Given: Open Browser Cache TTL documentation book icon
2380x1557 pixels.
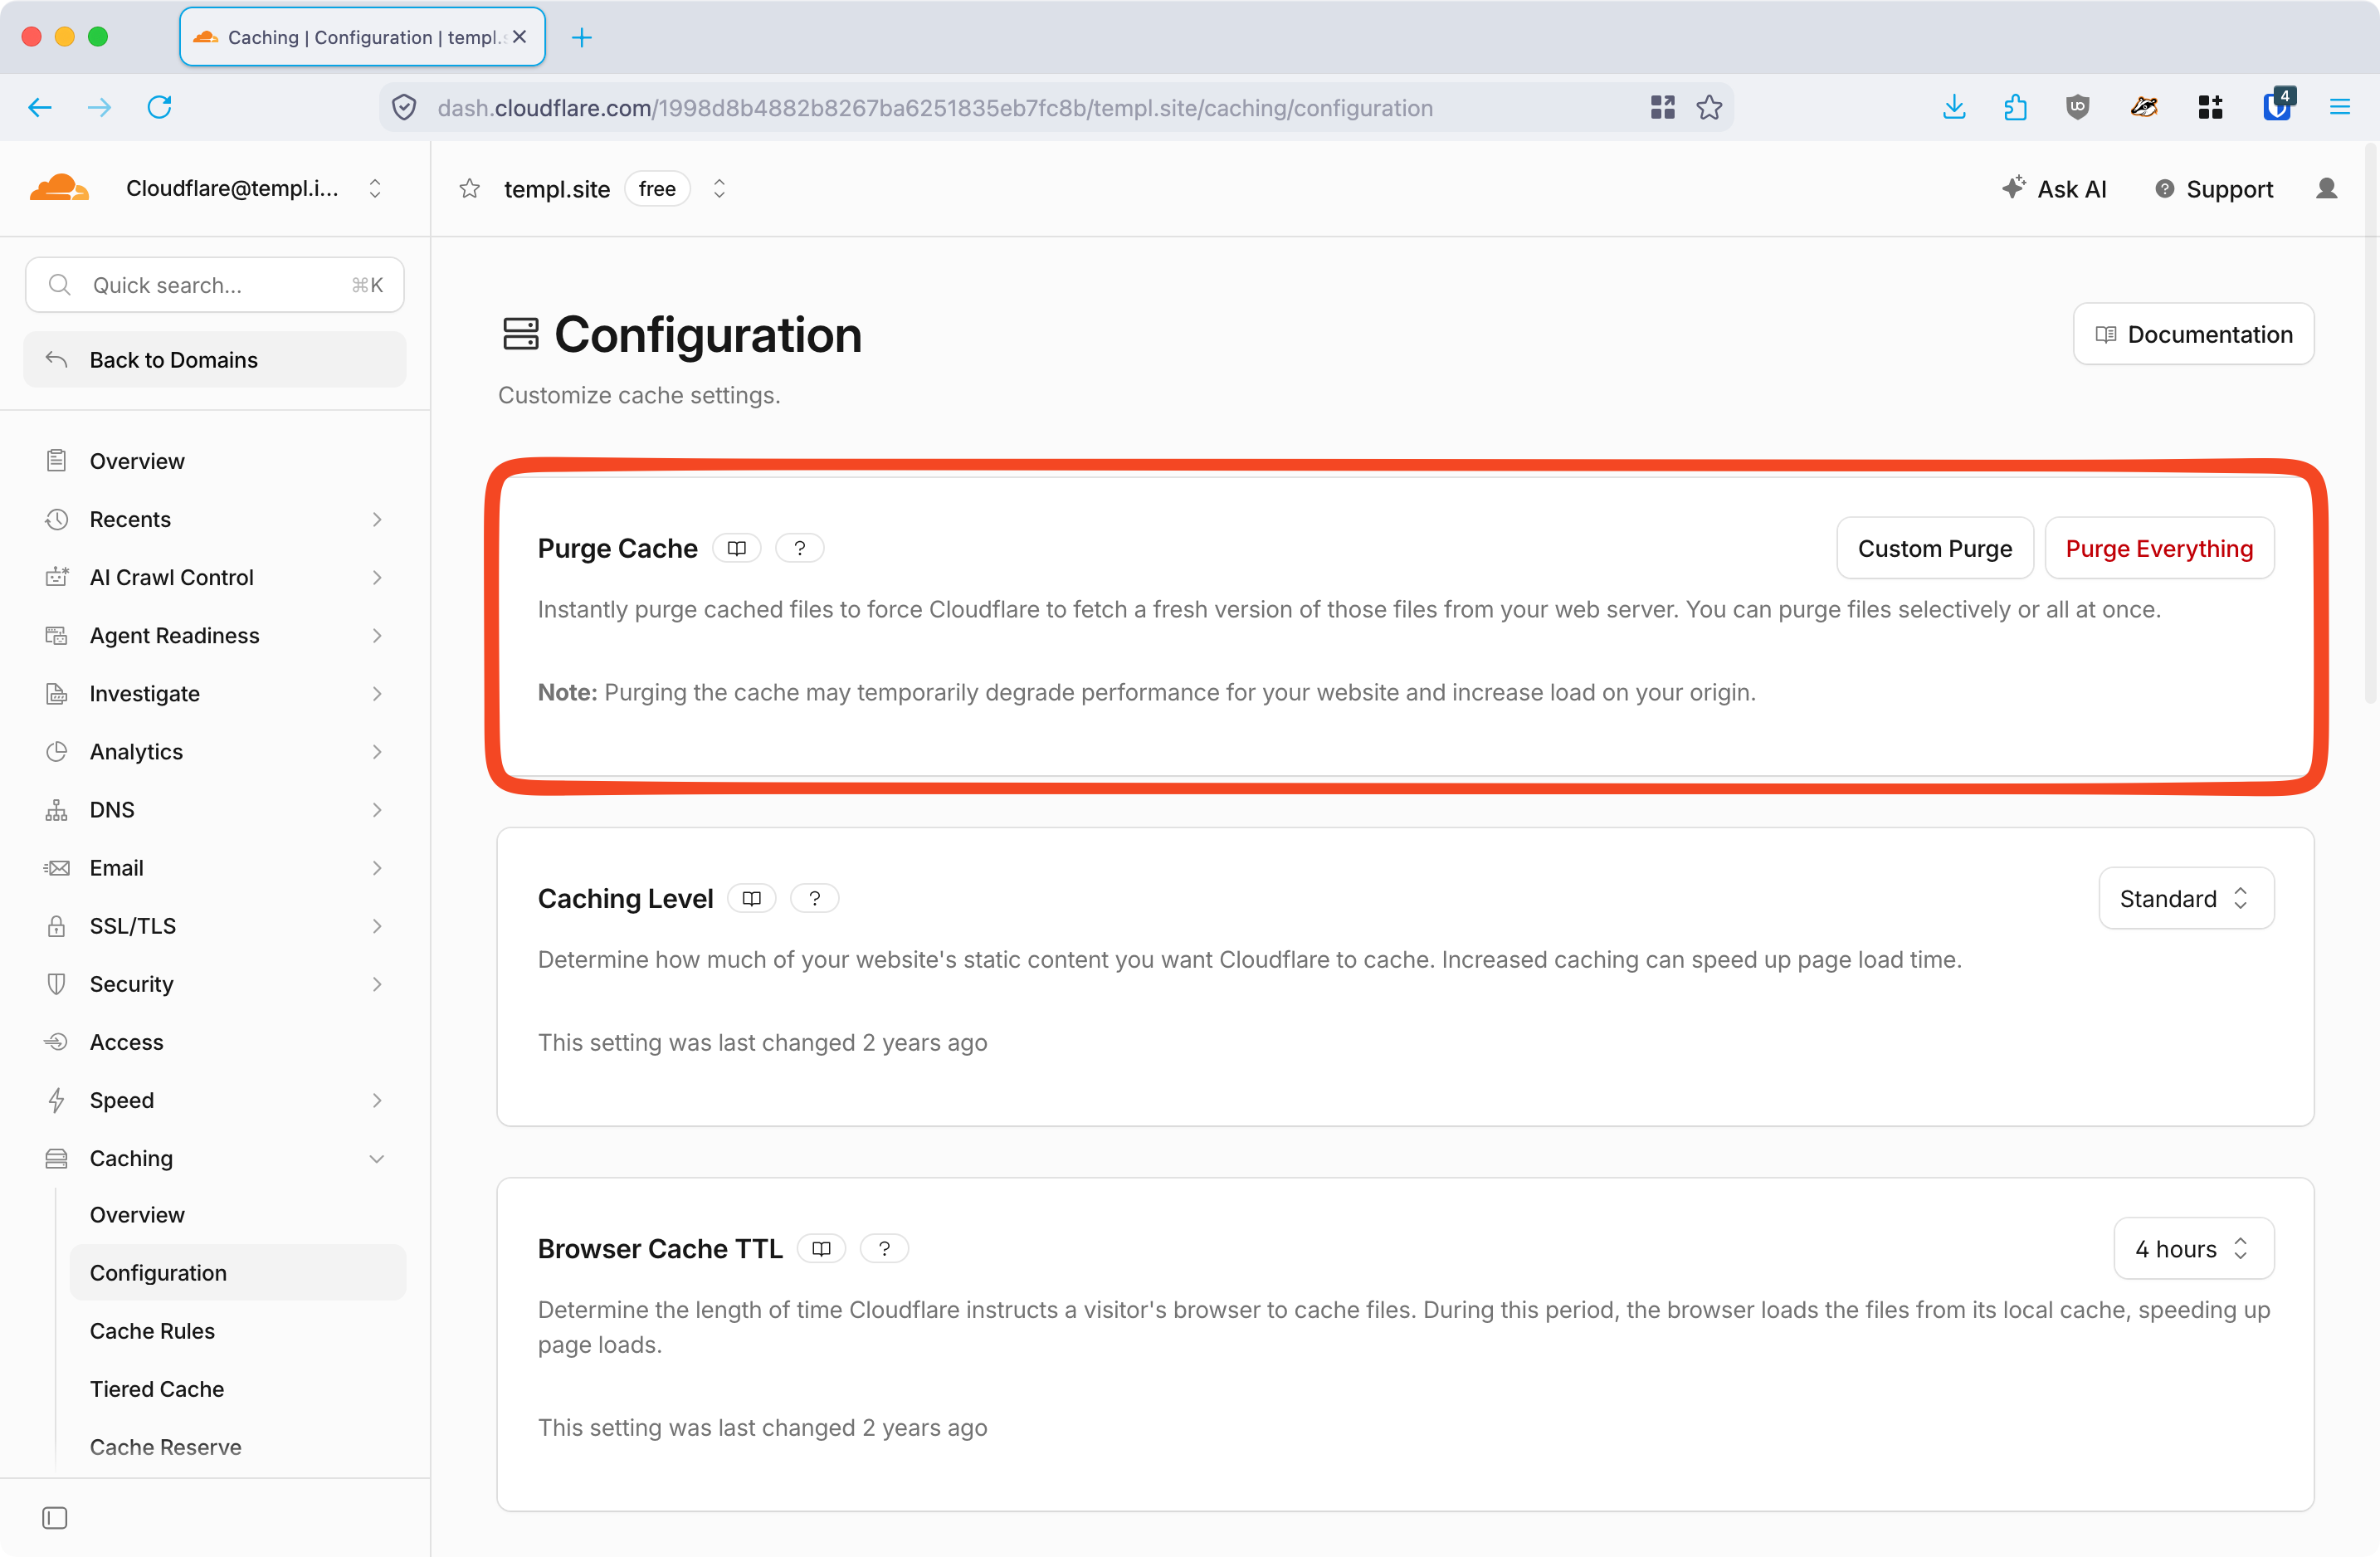Looking at the screenshot, I should [822, 1248].
